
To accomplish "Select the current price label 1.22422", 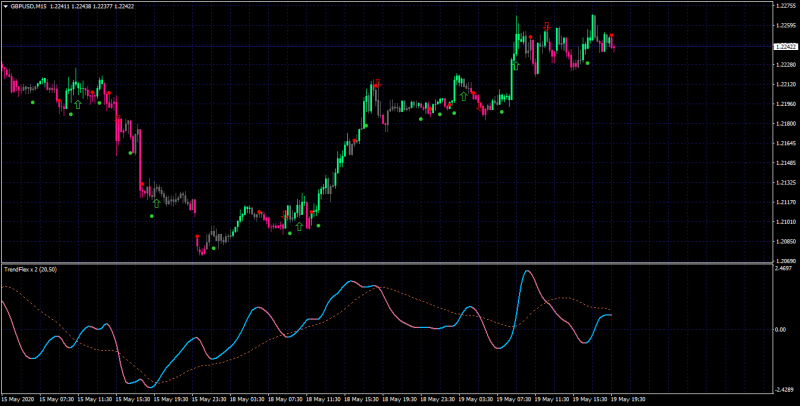I will (x=786, y=46).
